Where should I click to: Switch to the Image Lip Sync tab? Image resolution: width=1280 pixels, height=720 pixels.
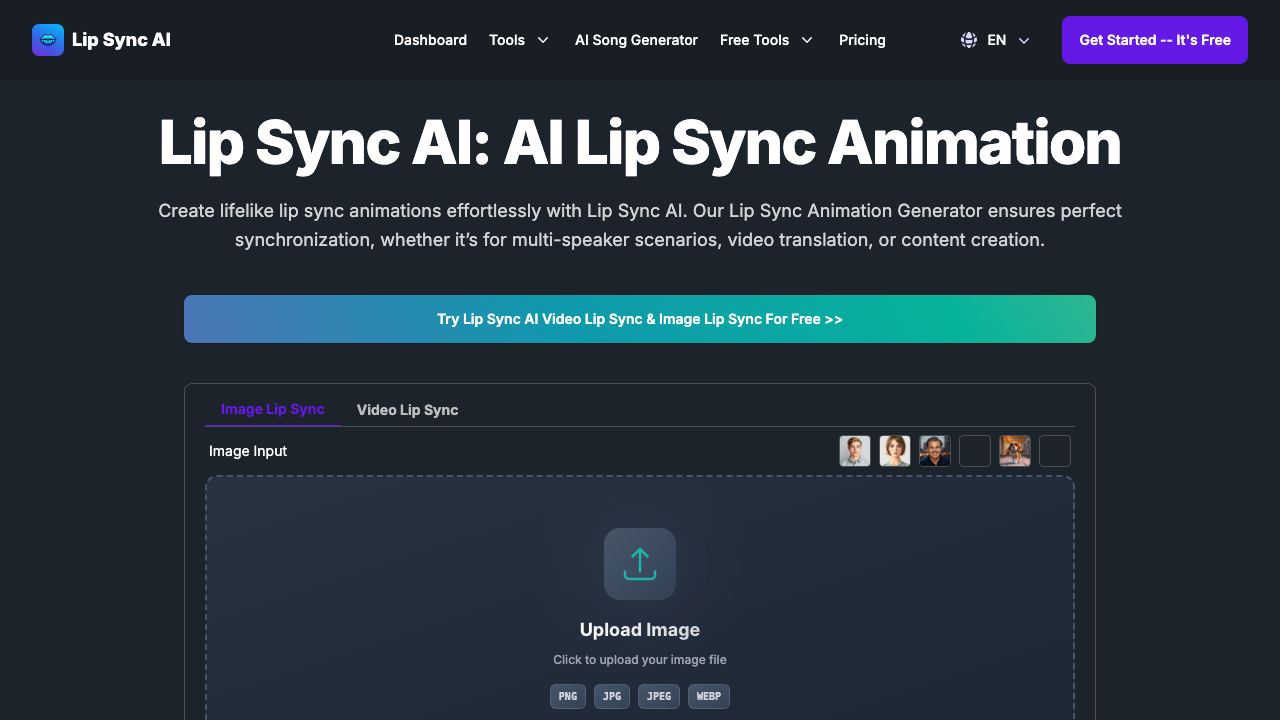tap(273, 409)
